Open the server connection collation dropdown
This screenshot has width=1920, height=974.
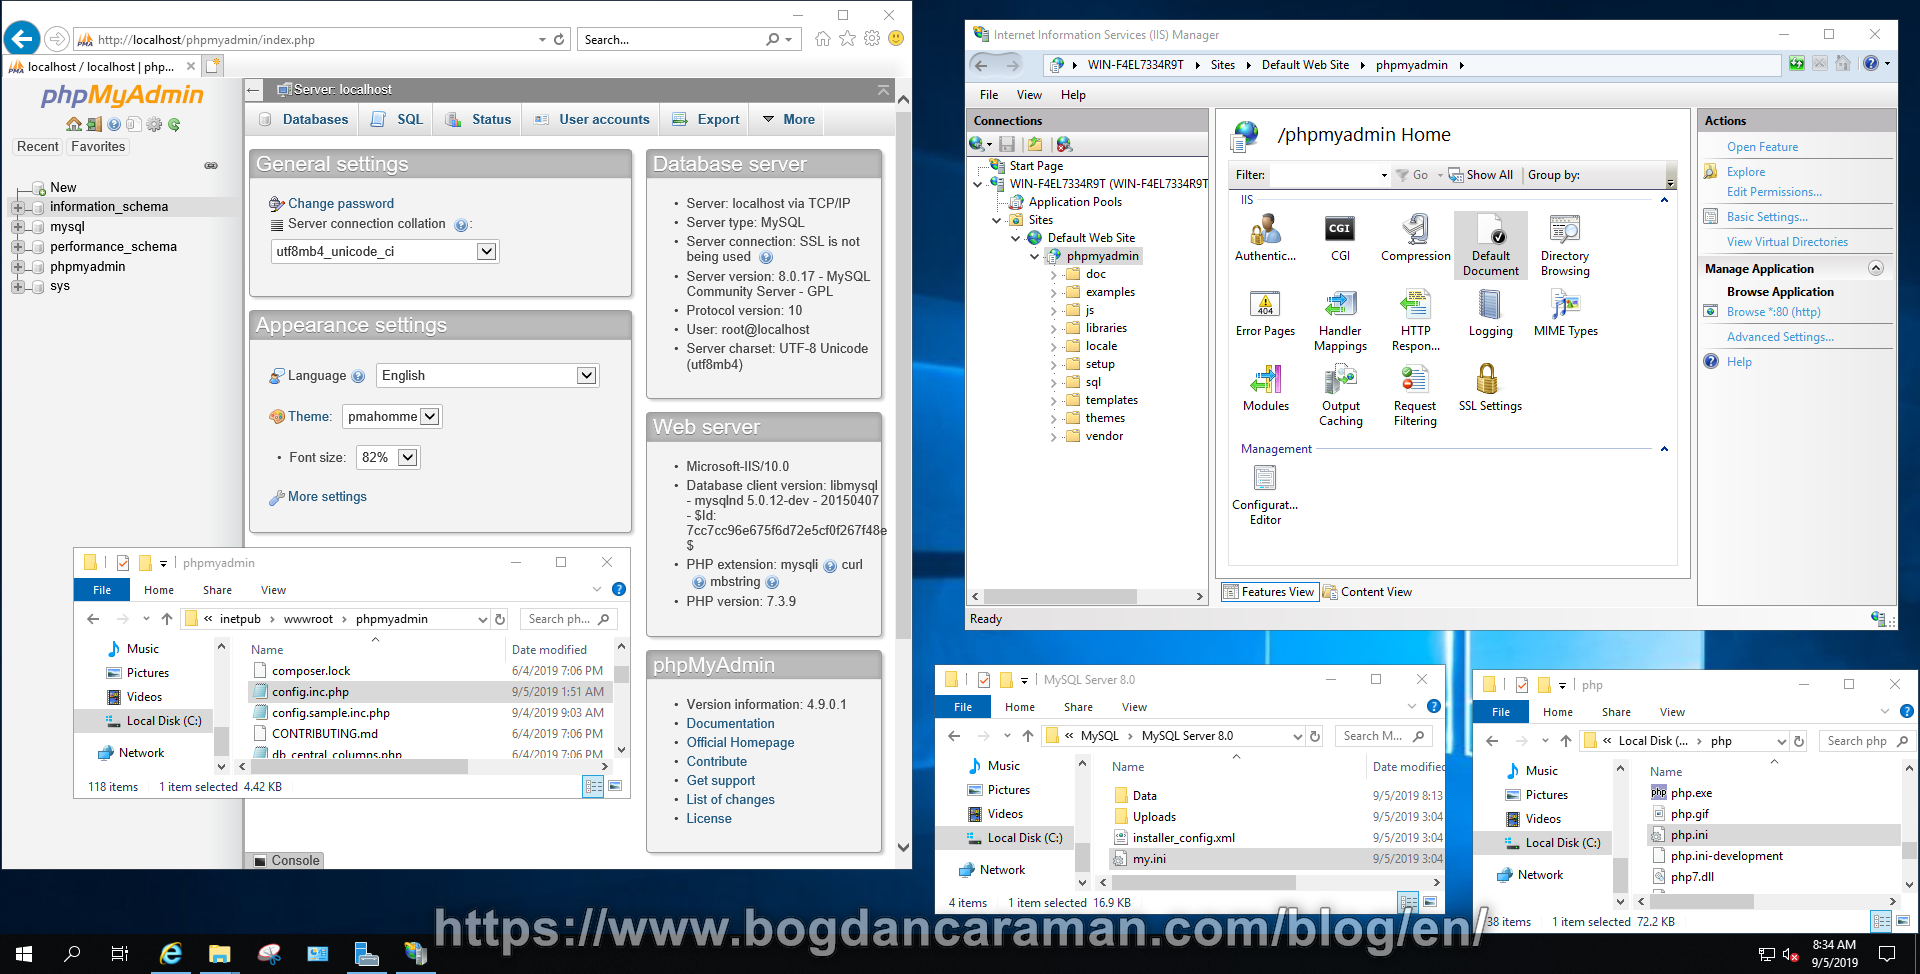pos(385,251)
